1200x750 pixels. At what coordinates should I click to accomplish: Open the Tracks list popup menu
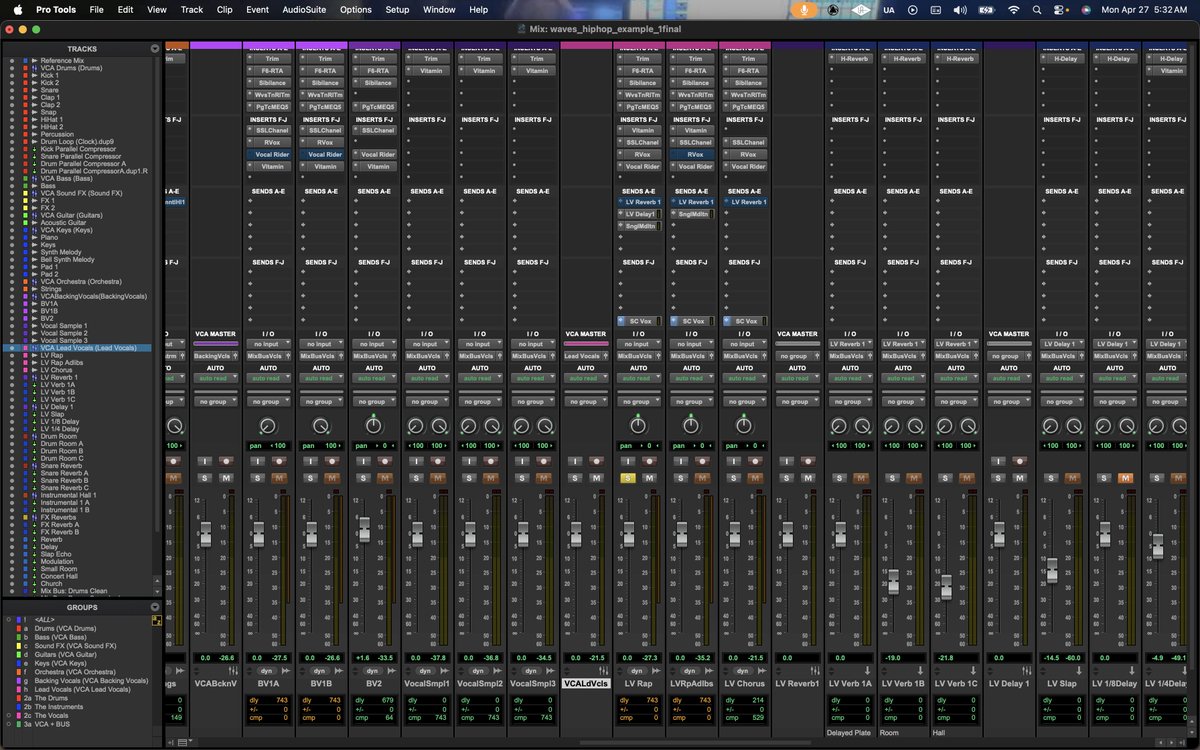pos(155,48)
